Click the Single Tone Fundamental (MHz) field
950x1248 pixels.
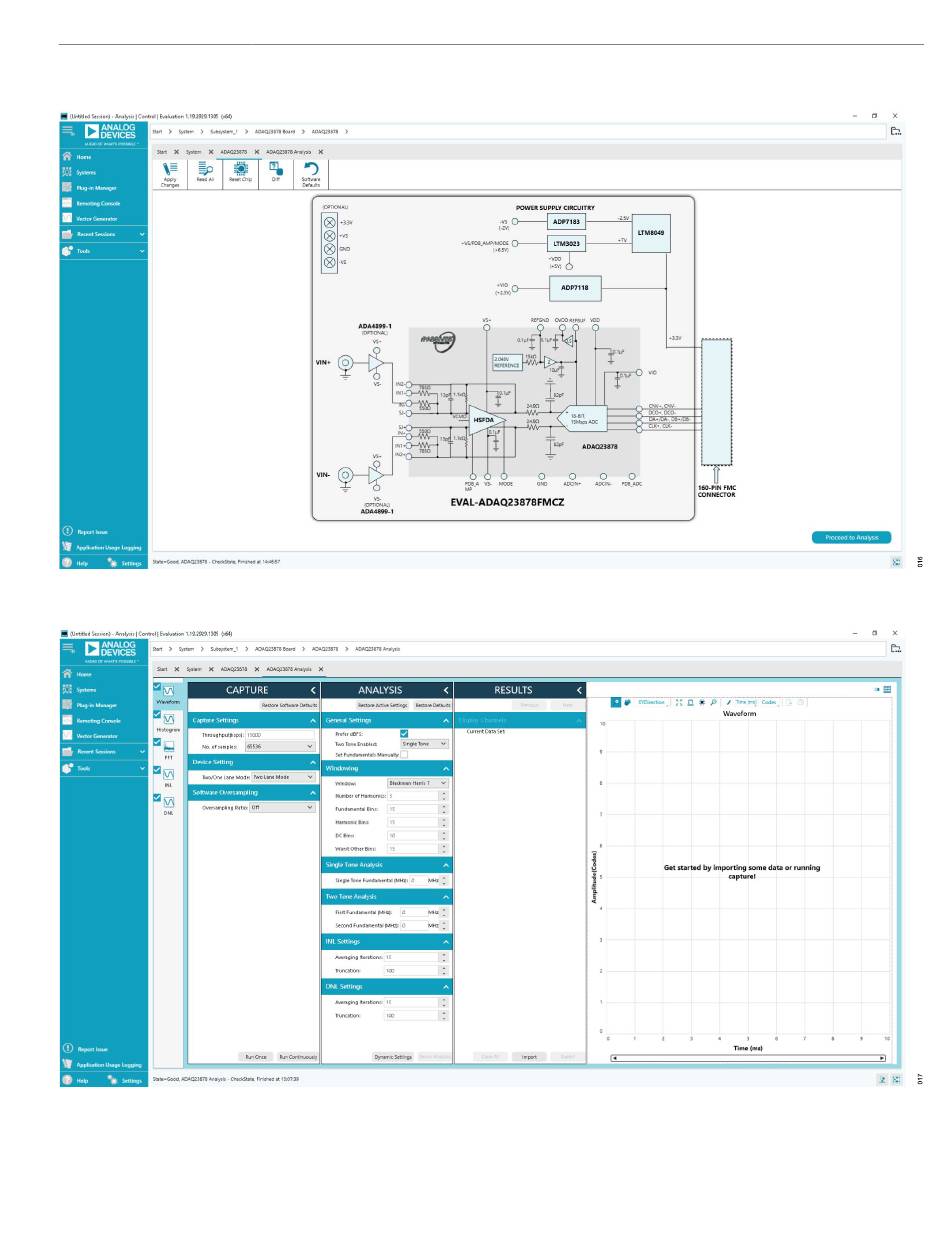coord(417,880)
